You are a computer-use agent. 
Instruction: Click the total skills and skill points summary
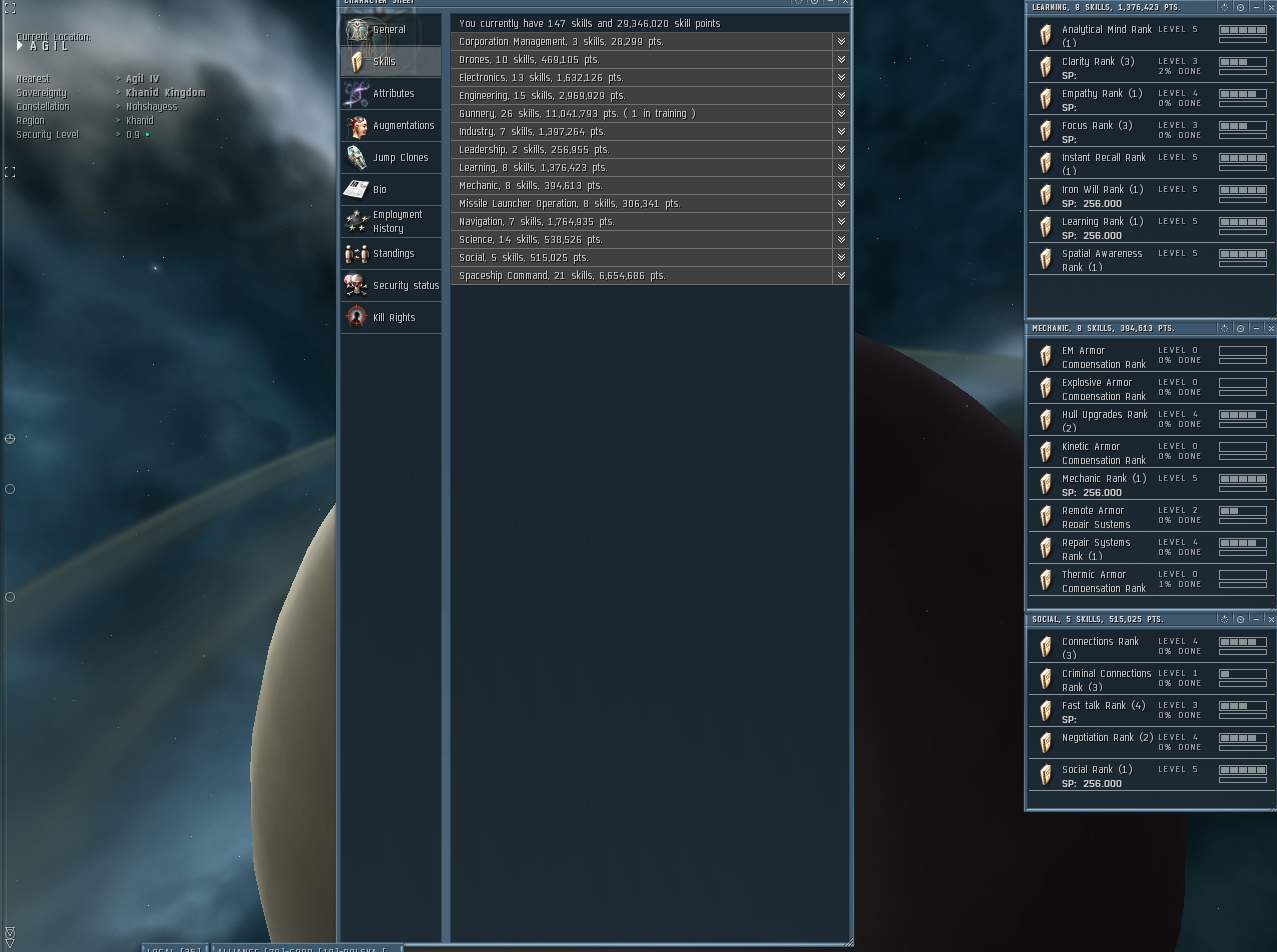590,23
